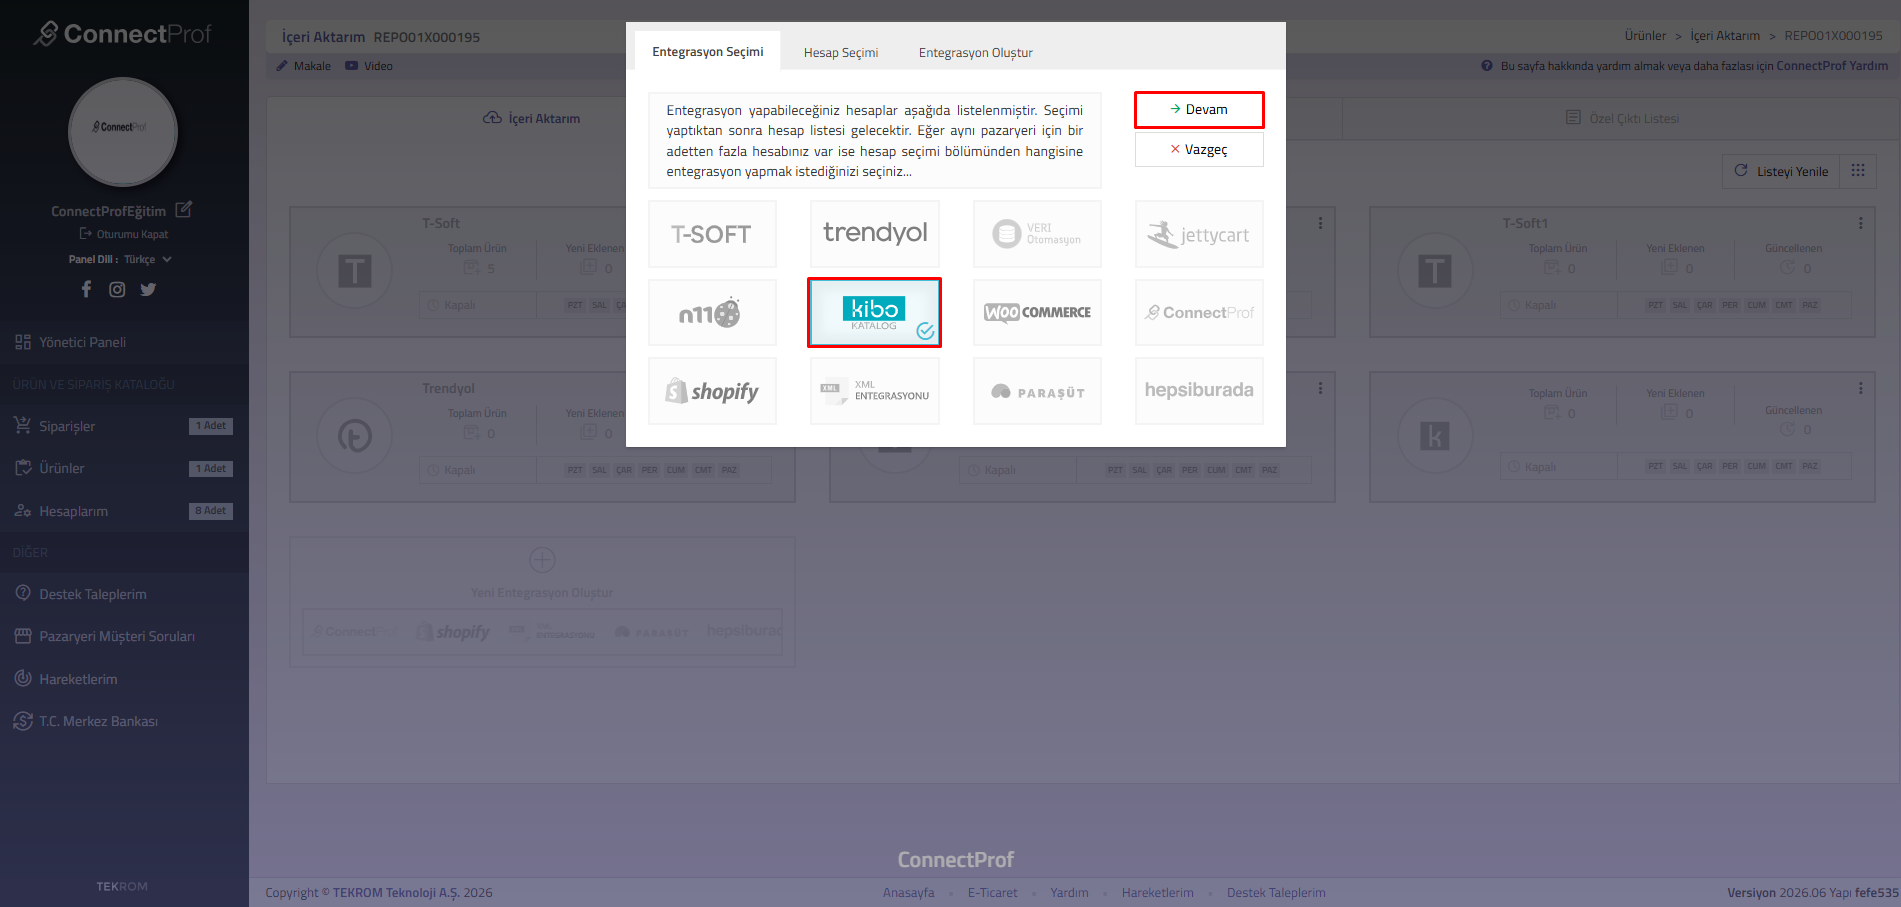The image size is (1901, 907).
Task: Edit profile via pencil icon beside ConnectProfEğitim
Action: pyautogui.click(x=184, y=210)
